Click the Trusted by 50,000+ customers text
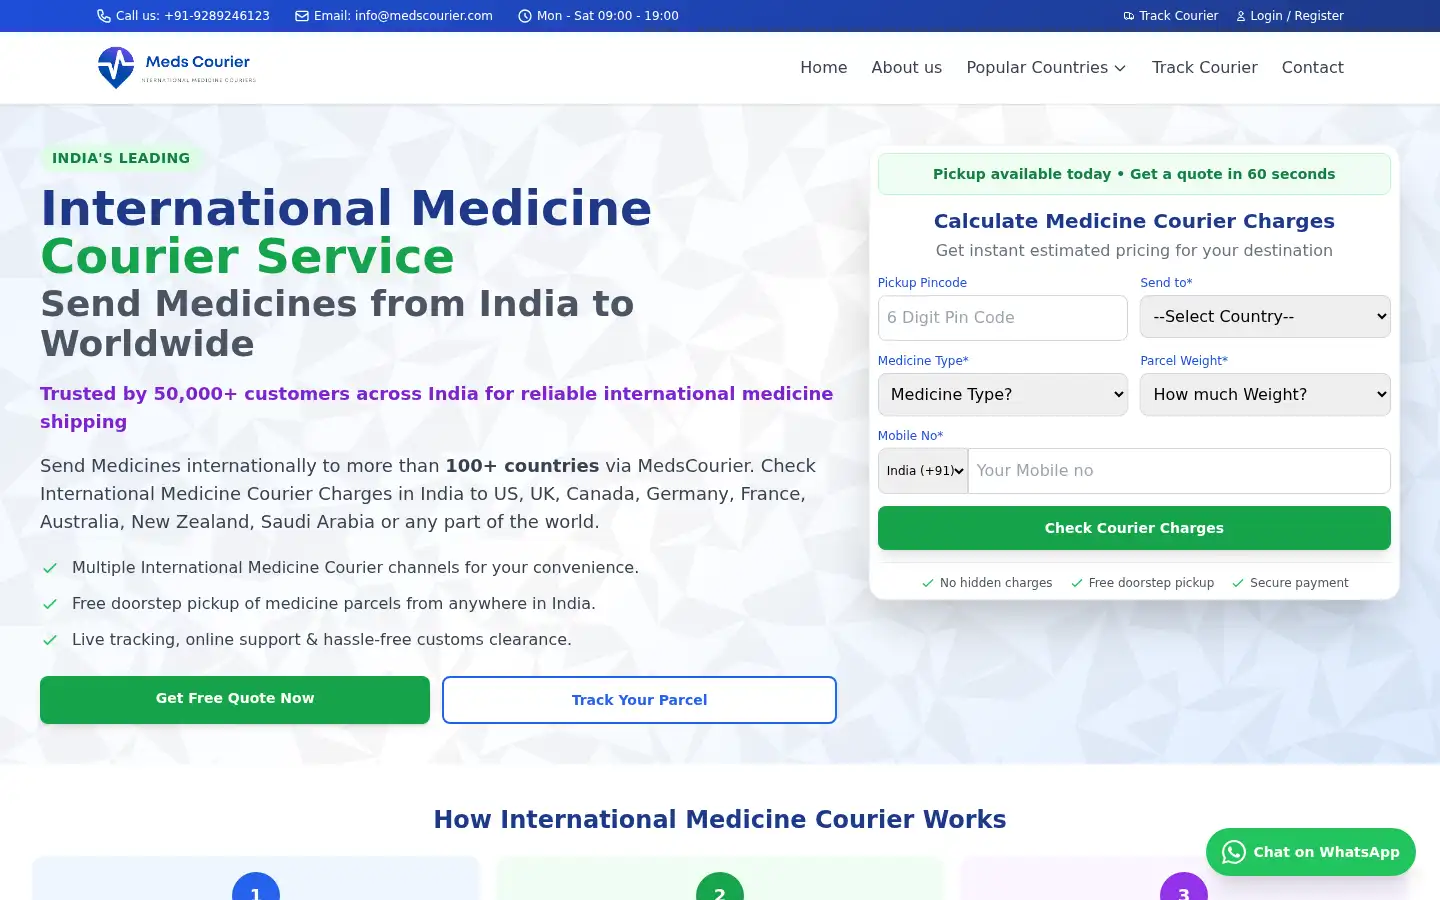Screen dimensions: 1440x900 437,408
